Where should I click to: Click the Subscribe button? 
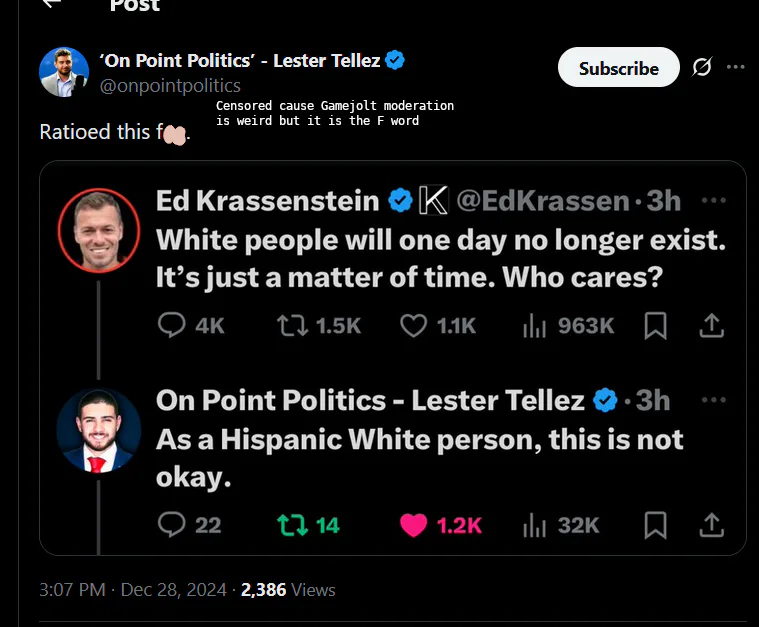618,68
